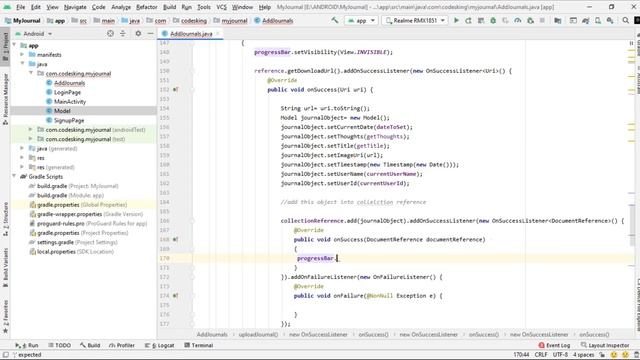This screenshot has height=360, width=640.
Task: Collapse the Gradle Scripts node arrow
Action: coord(15,177)
